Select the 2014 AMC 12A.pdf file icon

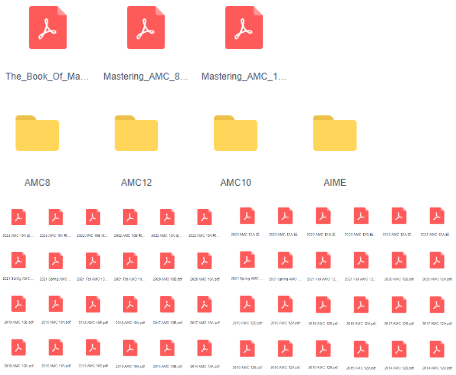[x=437, y=349]
